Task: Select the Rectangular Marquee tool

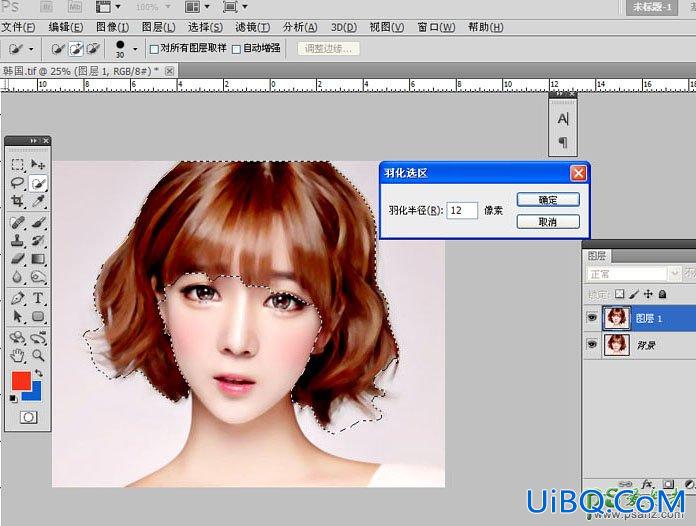Action: 17,165
